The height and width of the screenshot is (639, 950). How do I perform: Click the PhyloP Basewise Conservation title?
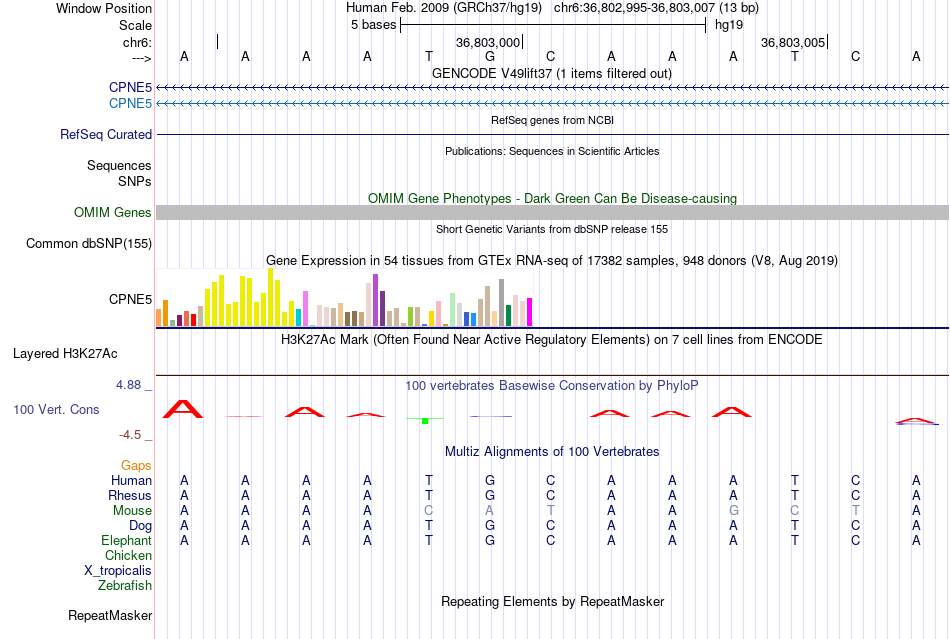coord(552,385)
